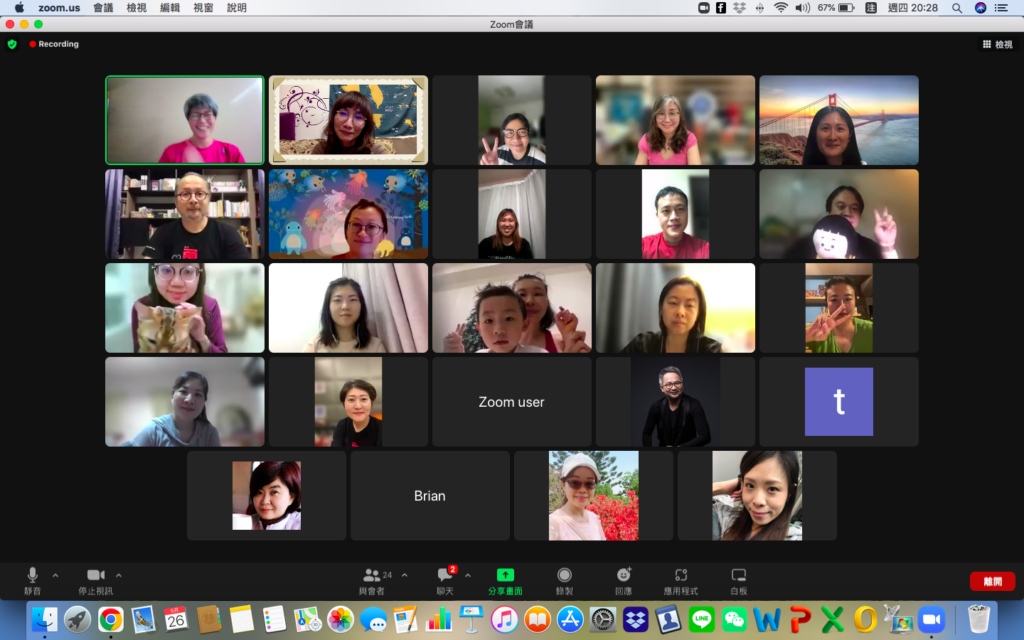Expand the arrow beside 聊天

(x=468, y=575)
